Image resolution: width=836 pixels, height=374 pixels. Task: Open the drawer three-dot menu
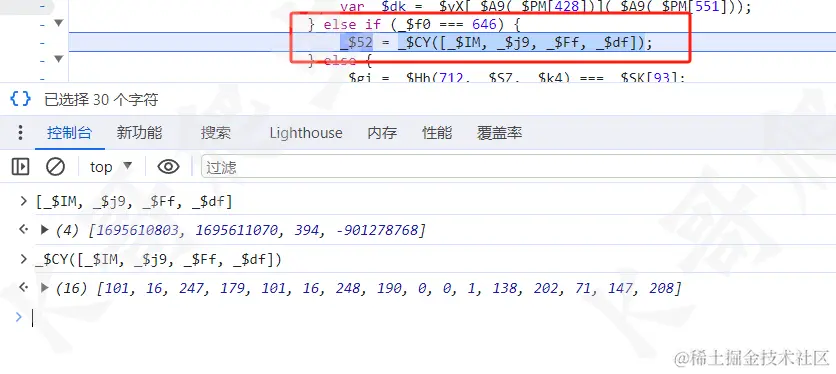pyautogui.click(x=20, y=133)
